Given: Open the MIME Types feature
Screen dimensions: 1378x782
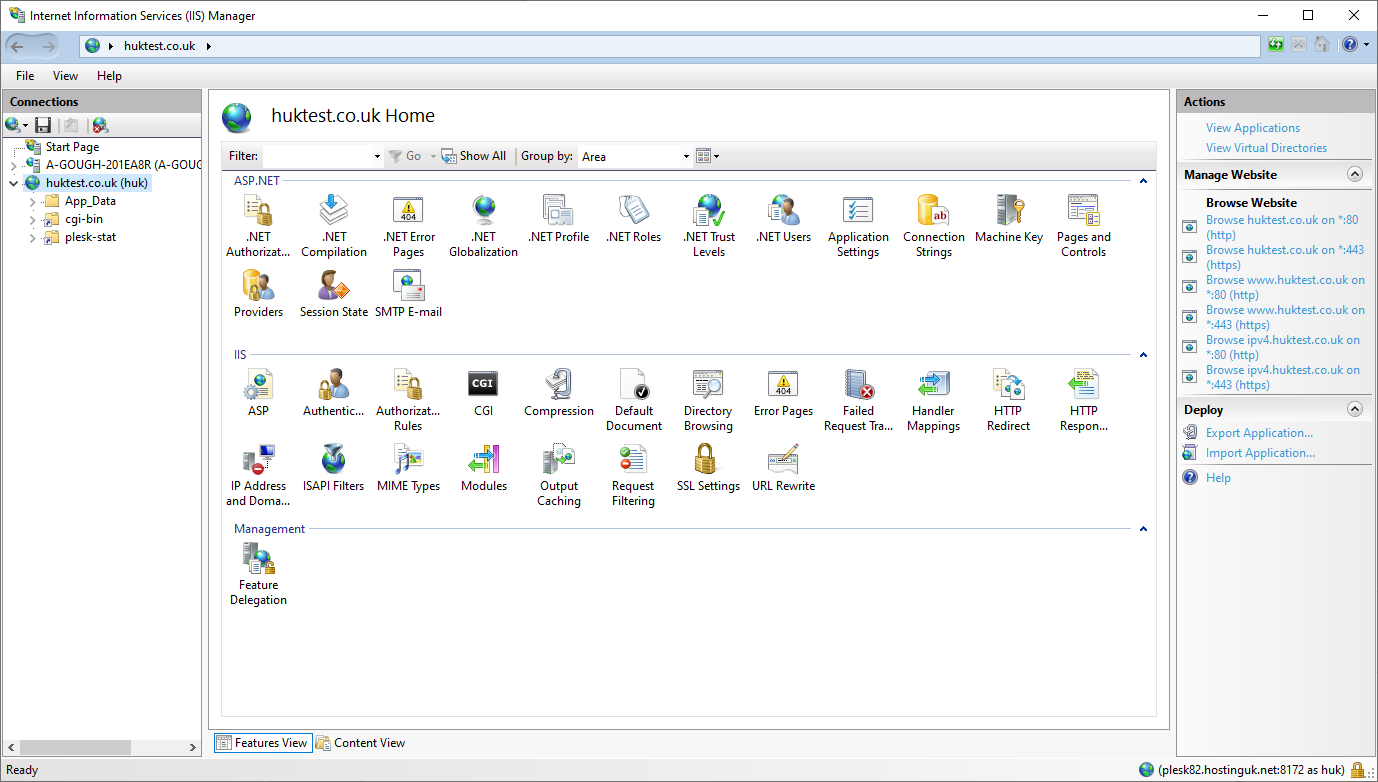Looking at the screenshot, I should coord(409,468).
